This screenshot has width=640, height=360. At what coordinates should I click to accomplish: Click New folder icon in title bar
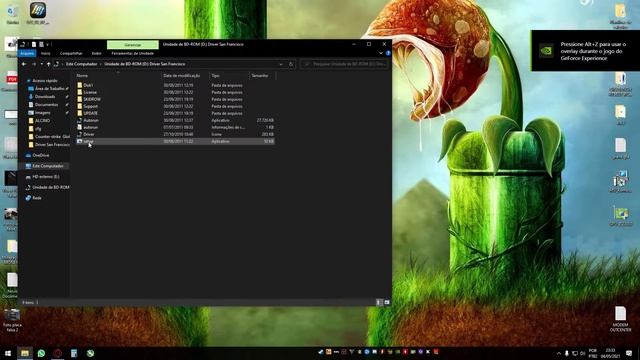coord(41,44)
